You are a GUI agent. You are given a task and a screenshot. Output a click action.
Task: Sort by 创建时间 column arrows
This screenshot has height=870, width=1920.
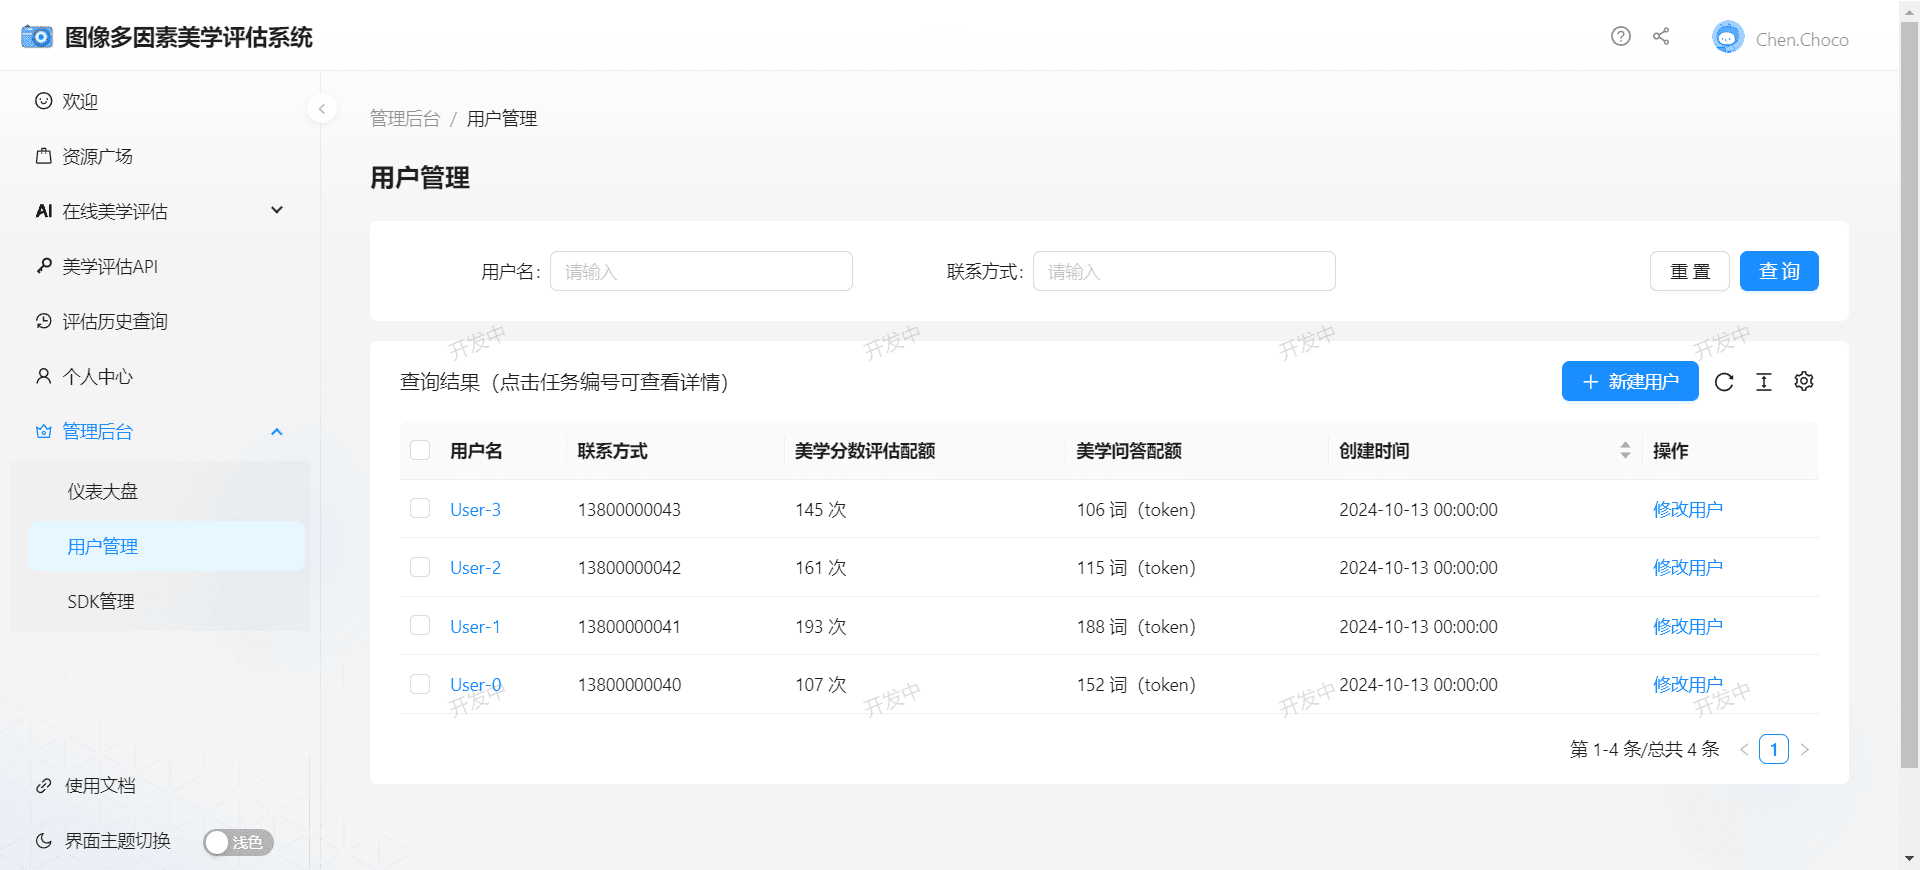pyautogui.click(x=1625, y=451)
